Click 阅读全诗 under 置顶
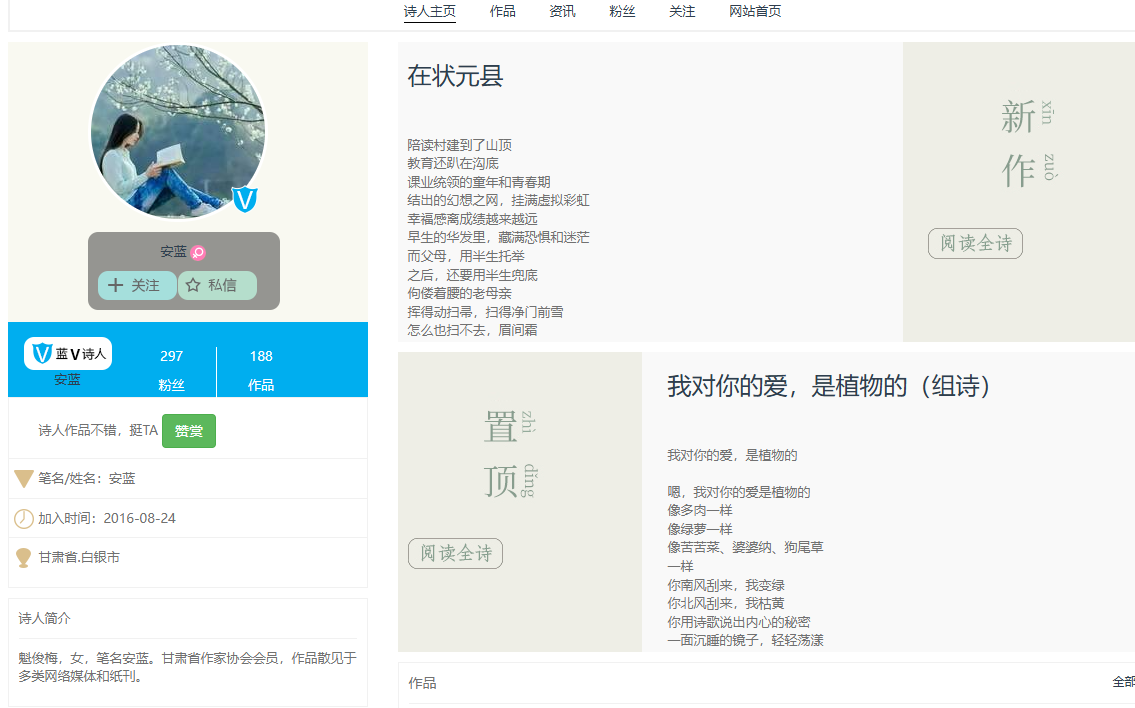 pos(455,554)
